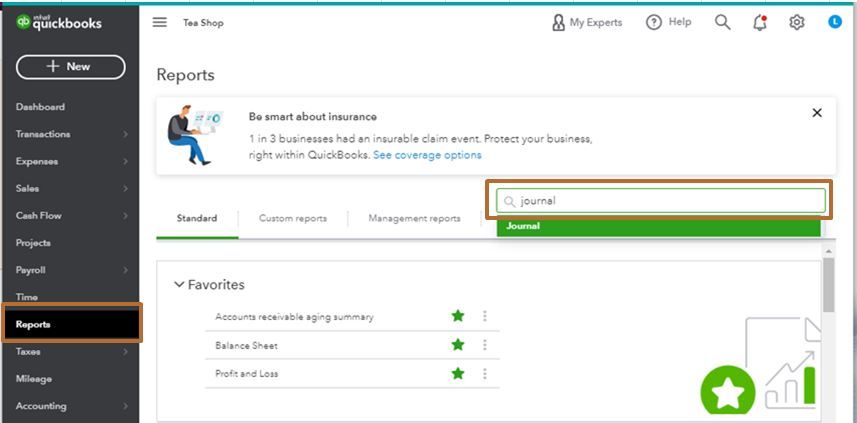Click the scrollbar up arrow

(828, 251)
